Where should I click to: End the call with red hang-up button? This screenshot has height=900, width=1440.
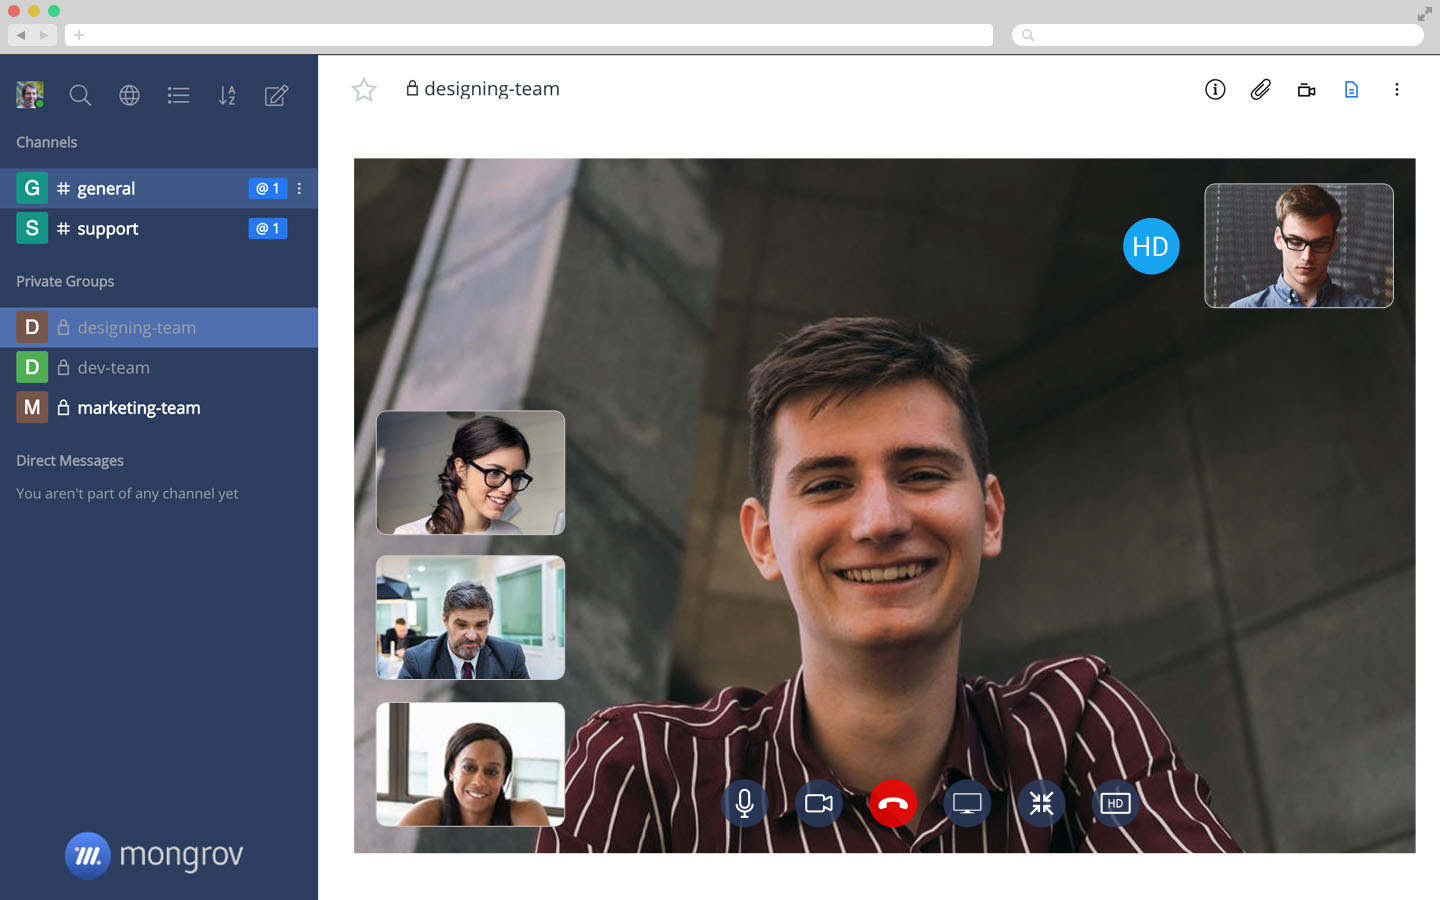click(x=893, y=803)
